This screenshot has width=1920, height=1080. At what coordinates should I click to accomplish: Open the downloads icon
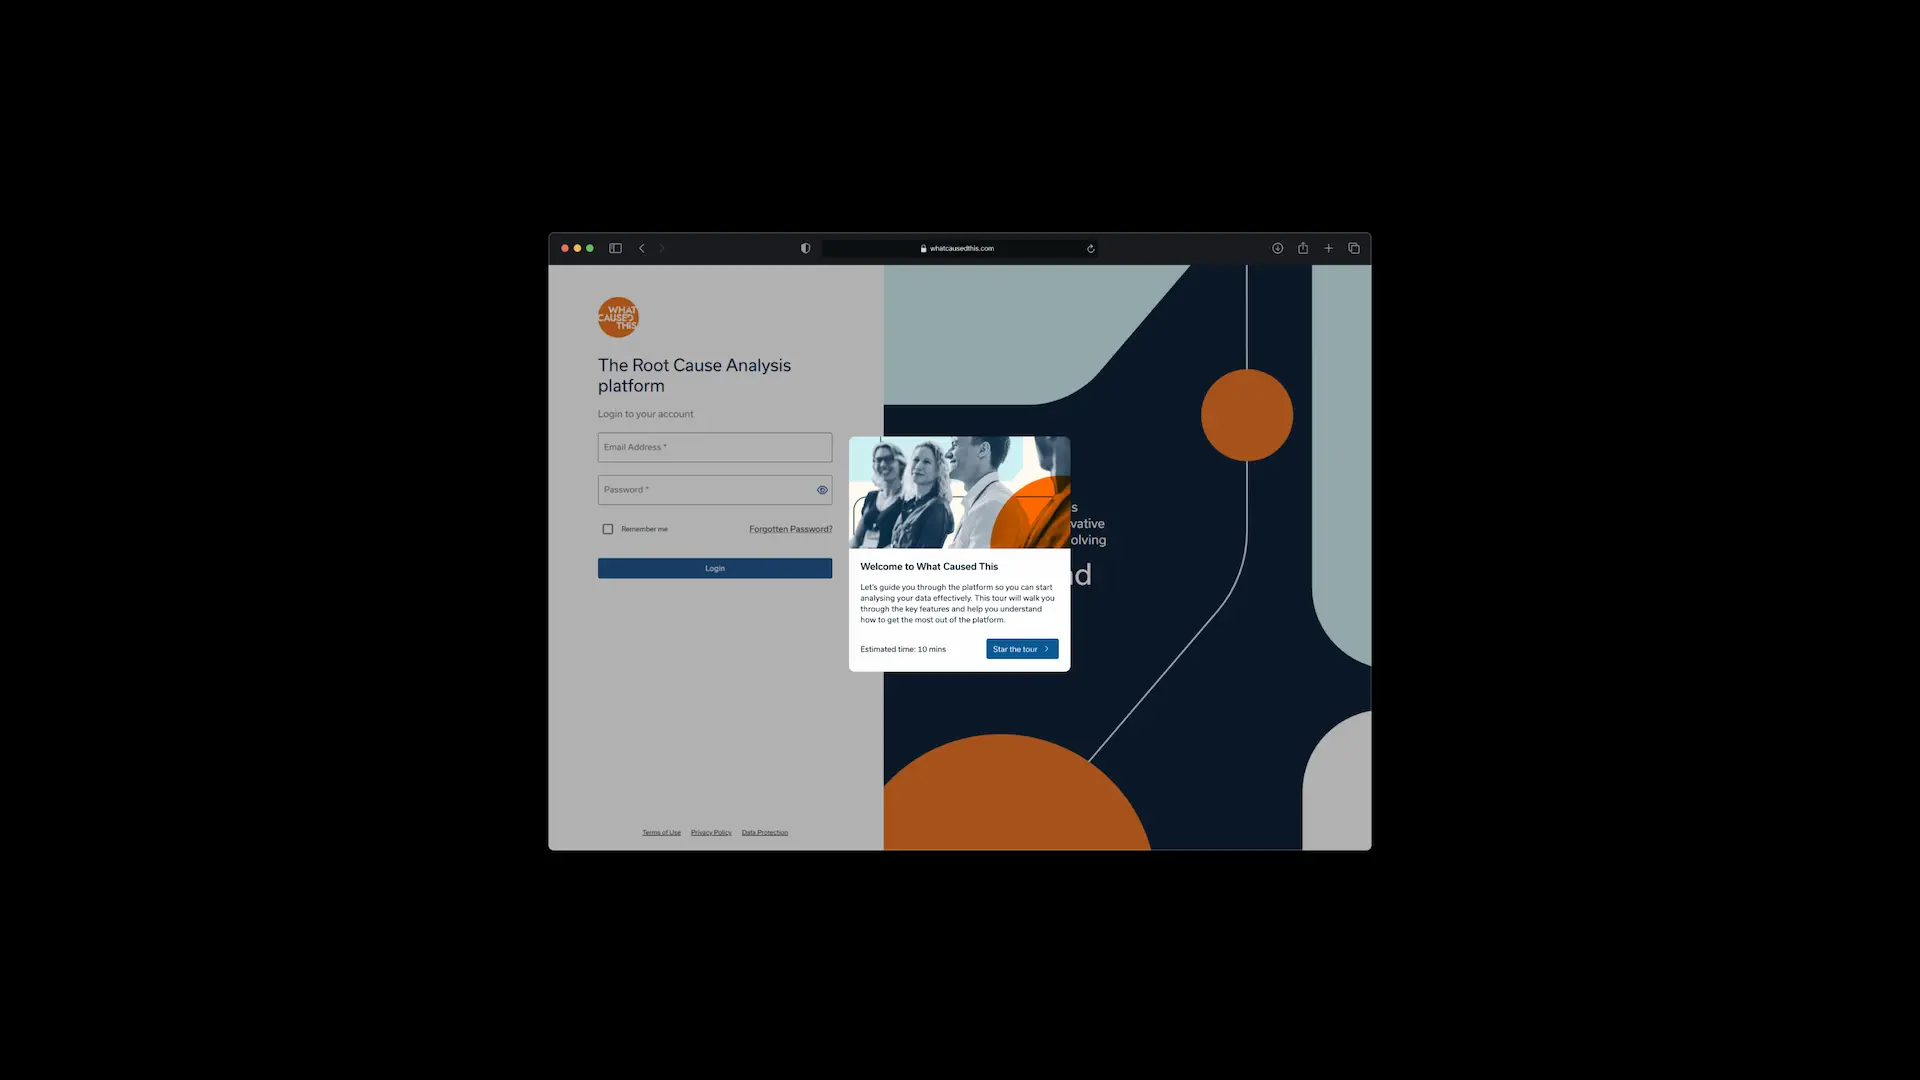(1277, 248)
